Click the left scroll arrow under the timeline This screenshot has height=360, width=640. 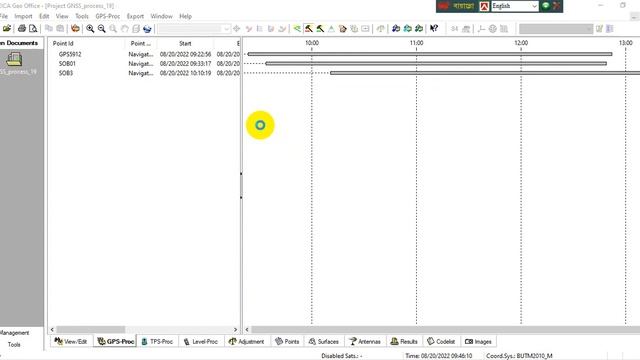click(x=247, y=329)
